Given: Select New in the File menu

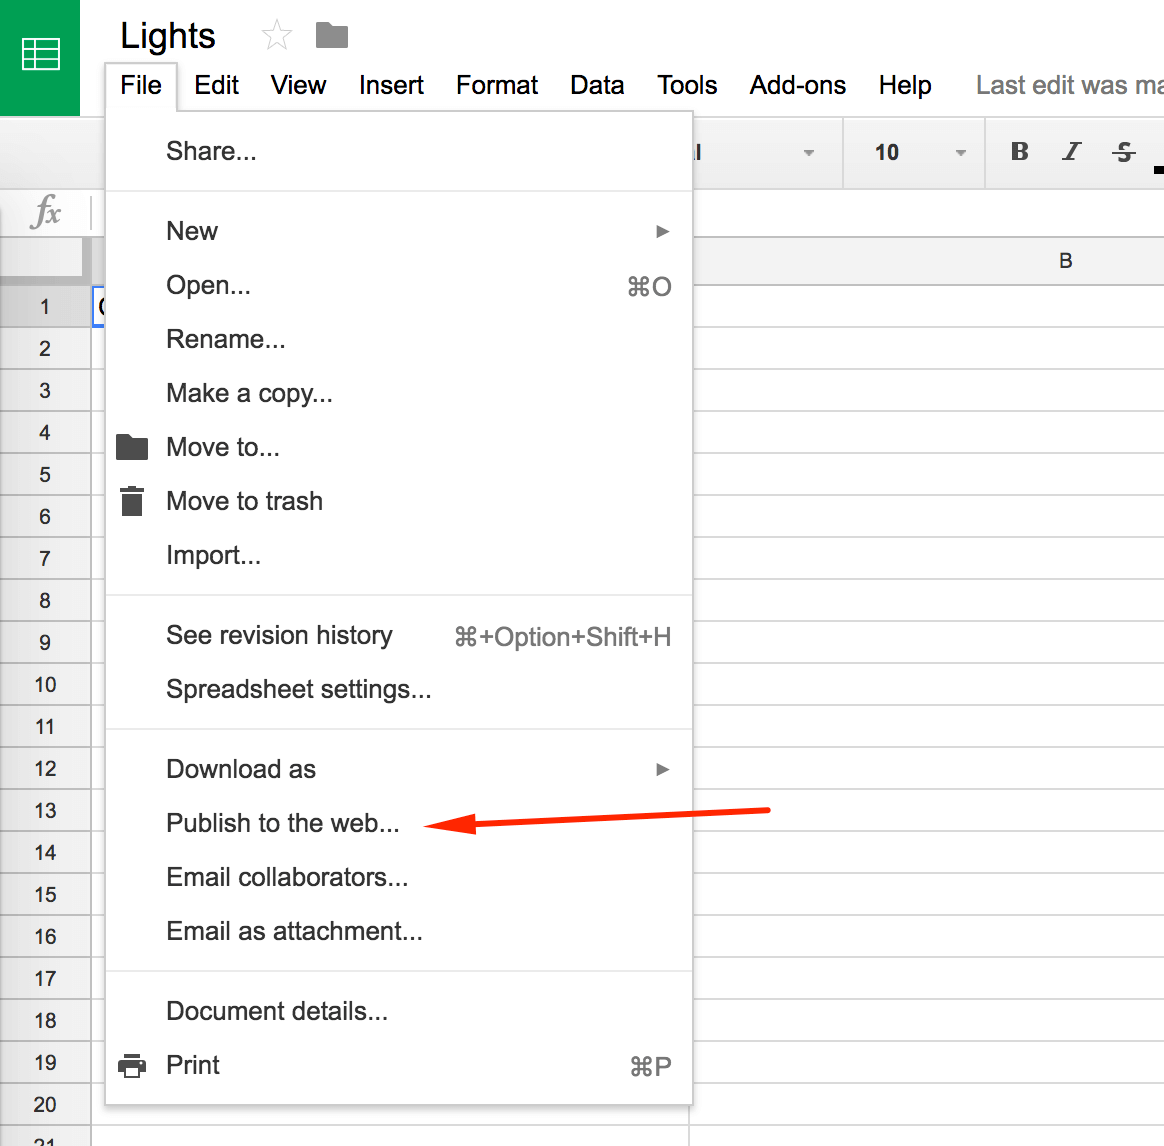Looking at the screenshot, I should tap(399, 232).
